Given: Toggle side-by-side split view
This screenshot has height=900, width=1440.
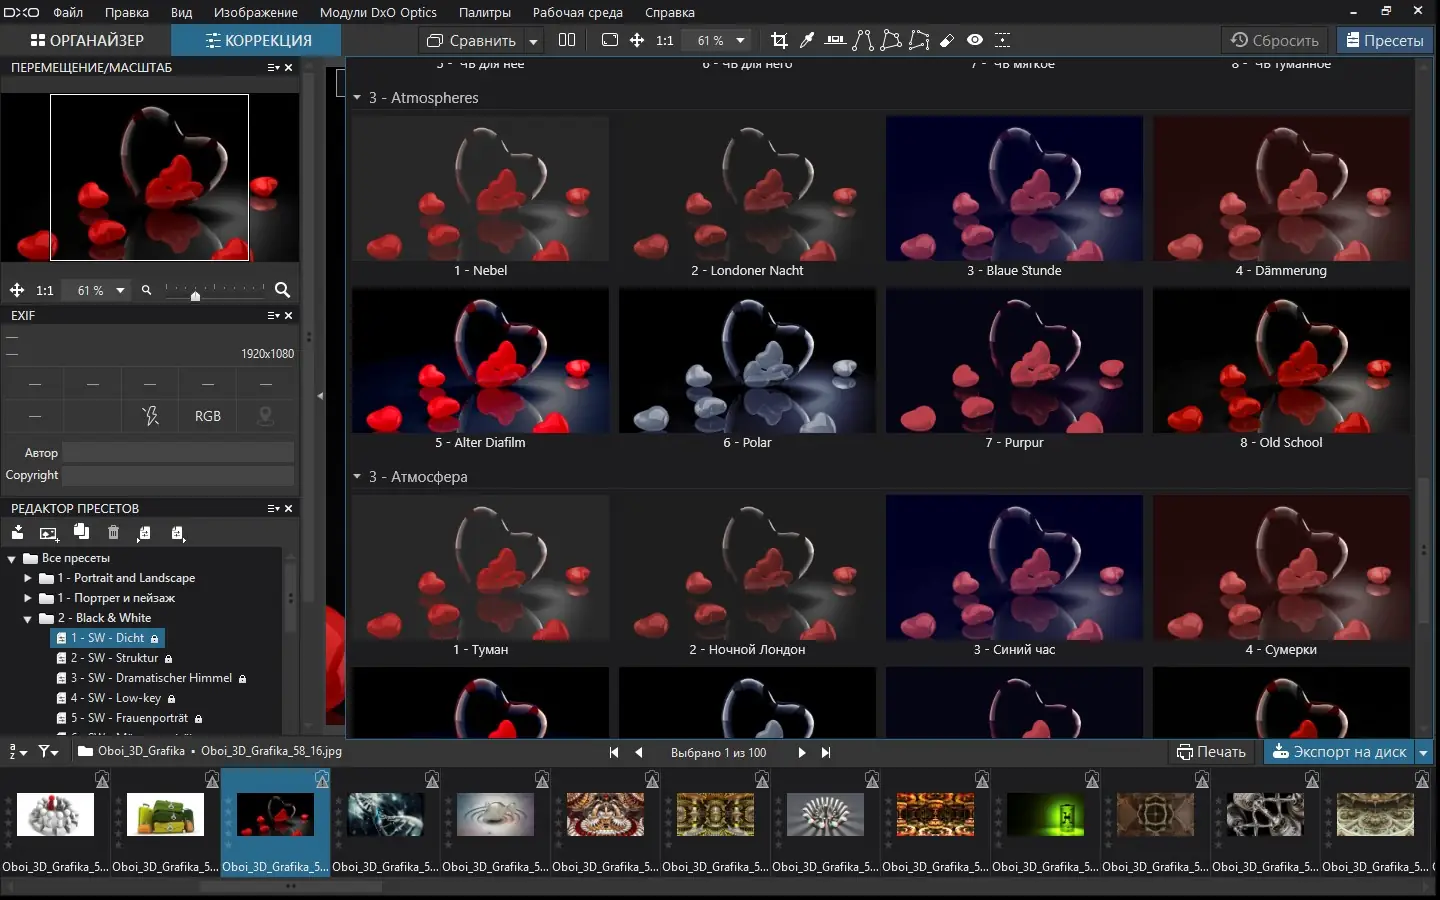Looking at the screenshot, I should tap(567, 40).
